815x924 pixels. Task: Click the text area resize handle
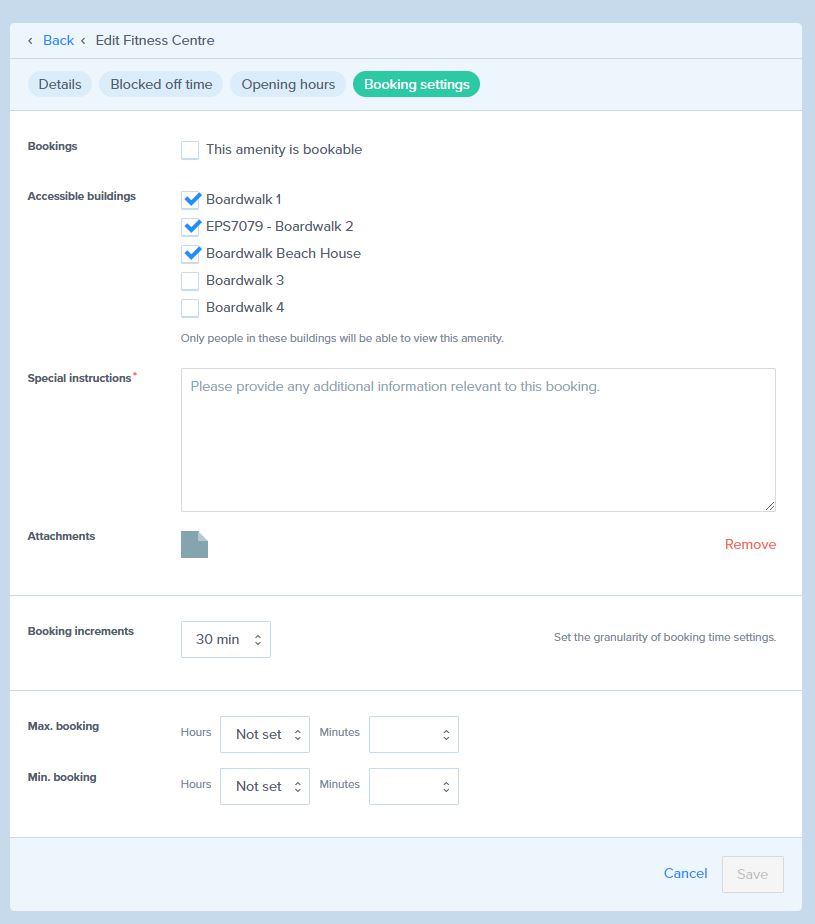click(x=770, y=506)
